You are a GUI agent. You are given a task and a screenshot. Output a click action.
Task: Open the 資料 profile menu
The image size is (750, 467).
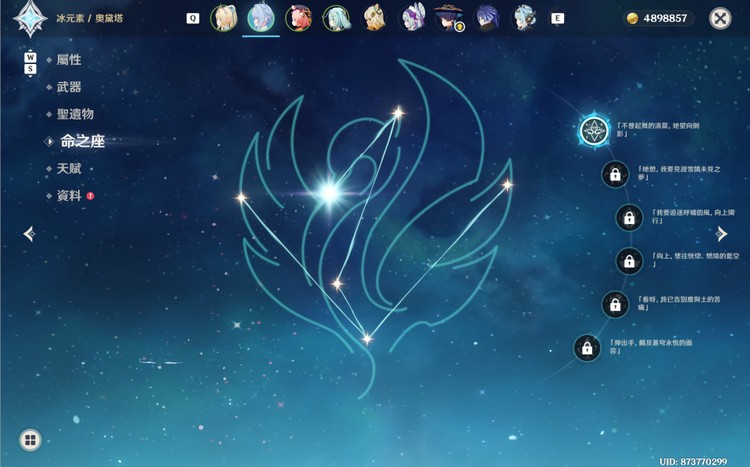click(69, 196)
